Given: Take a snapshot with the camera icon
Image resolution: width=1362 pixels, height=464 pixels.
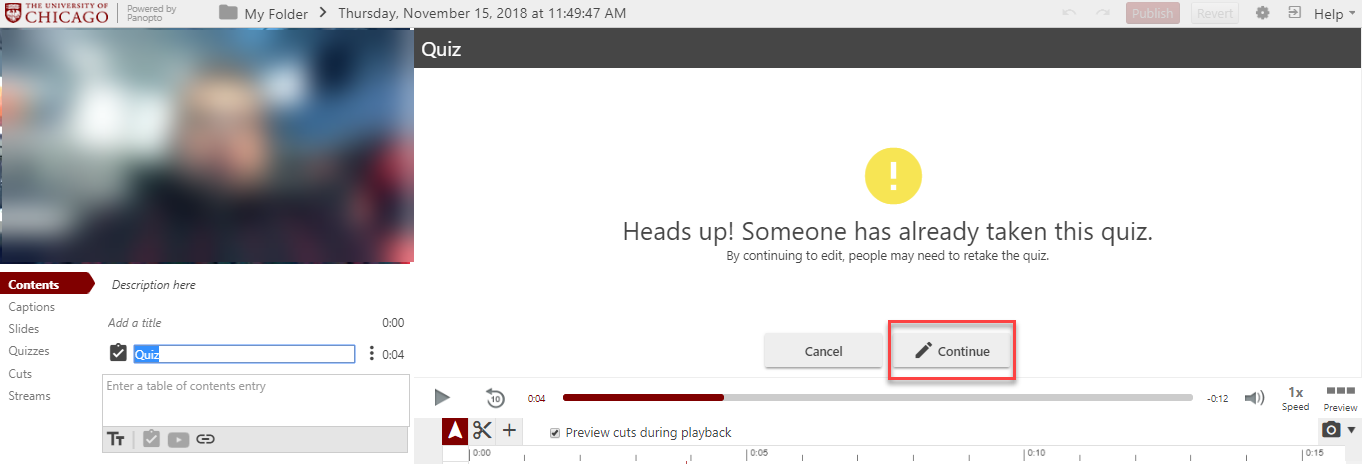Looking at the screenshot, I should click(x=1331, y=430).
